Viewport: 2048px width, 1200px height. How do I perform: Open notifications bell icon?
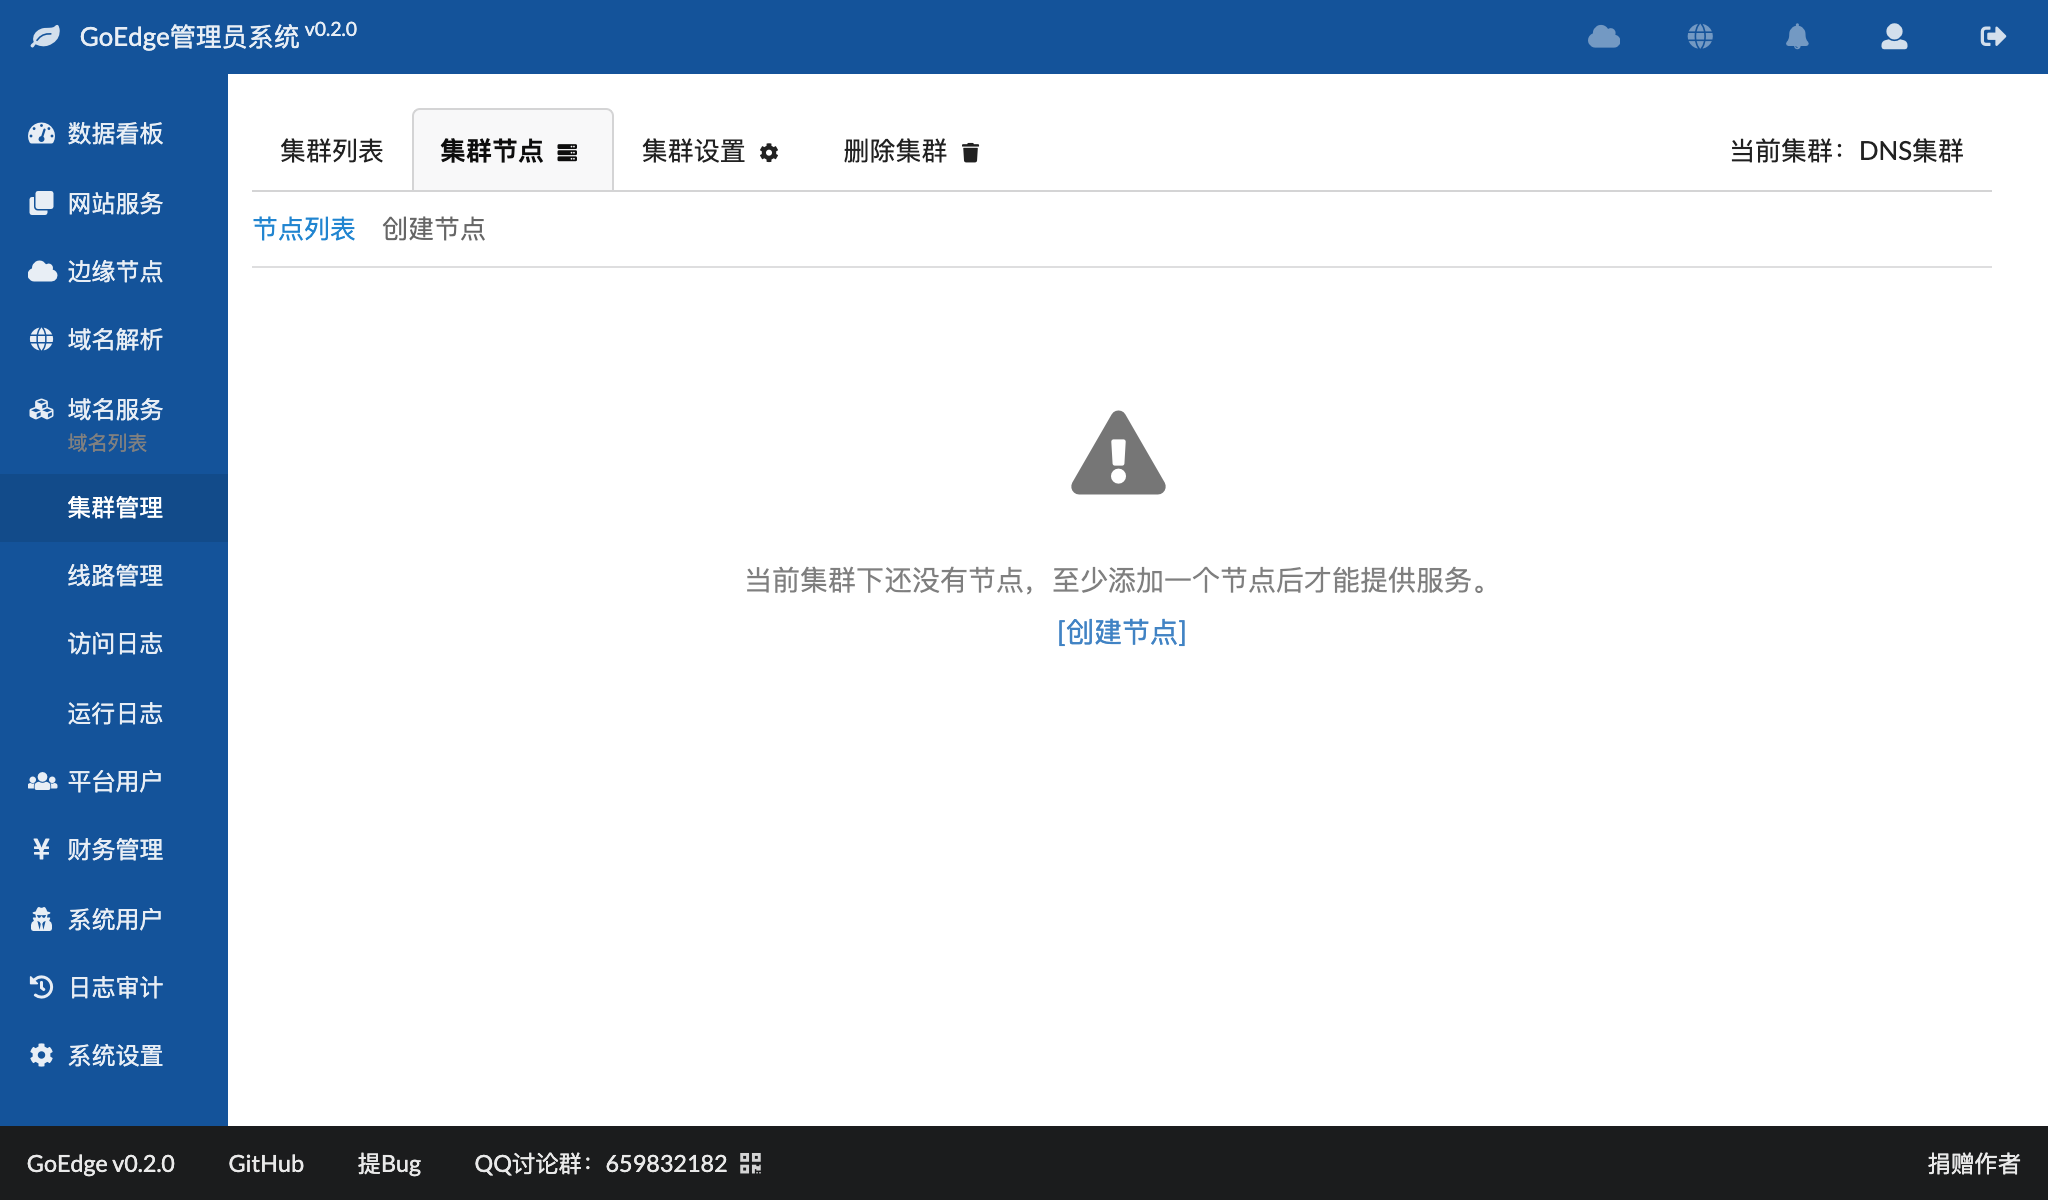click(1797, 37)
